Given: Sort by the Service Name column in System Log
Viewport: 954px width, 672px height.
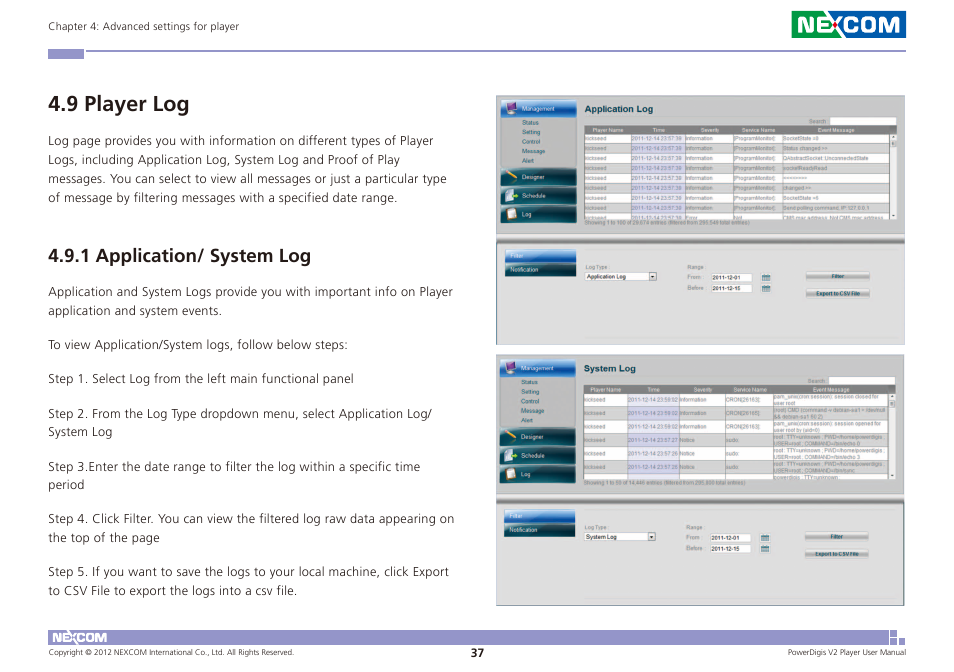Looking at the screenshot, I should (750, 389).
